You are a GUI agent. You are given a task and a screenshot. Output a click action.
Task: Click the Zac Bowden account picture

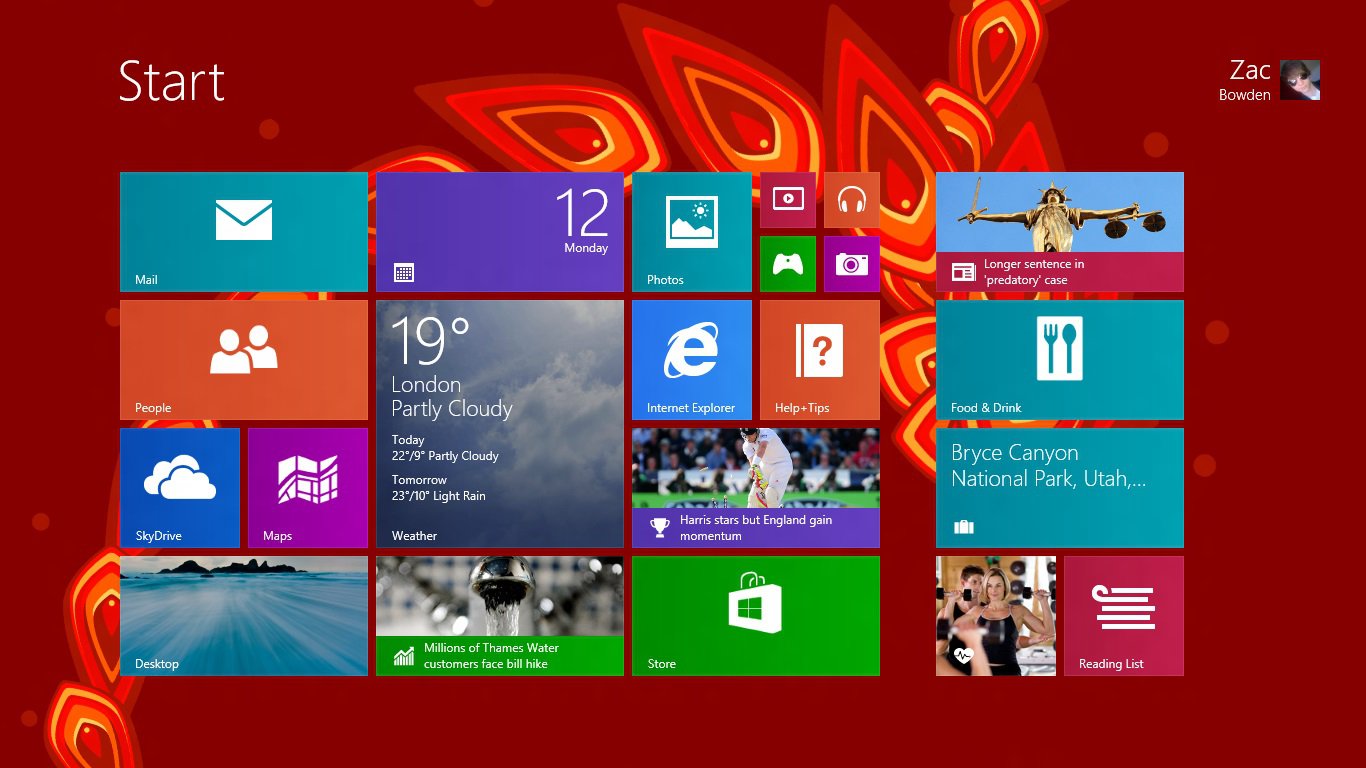[1299, 80]
